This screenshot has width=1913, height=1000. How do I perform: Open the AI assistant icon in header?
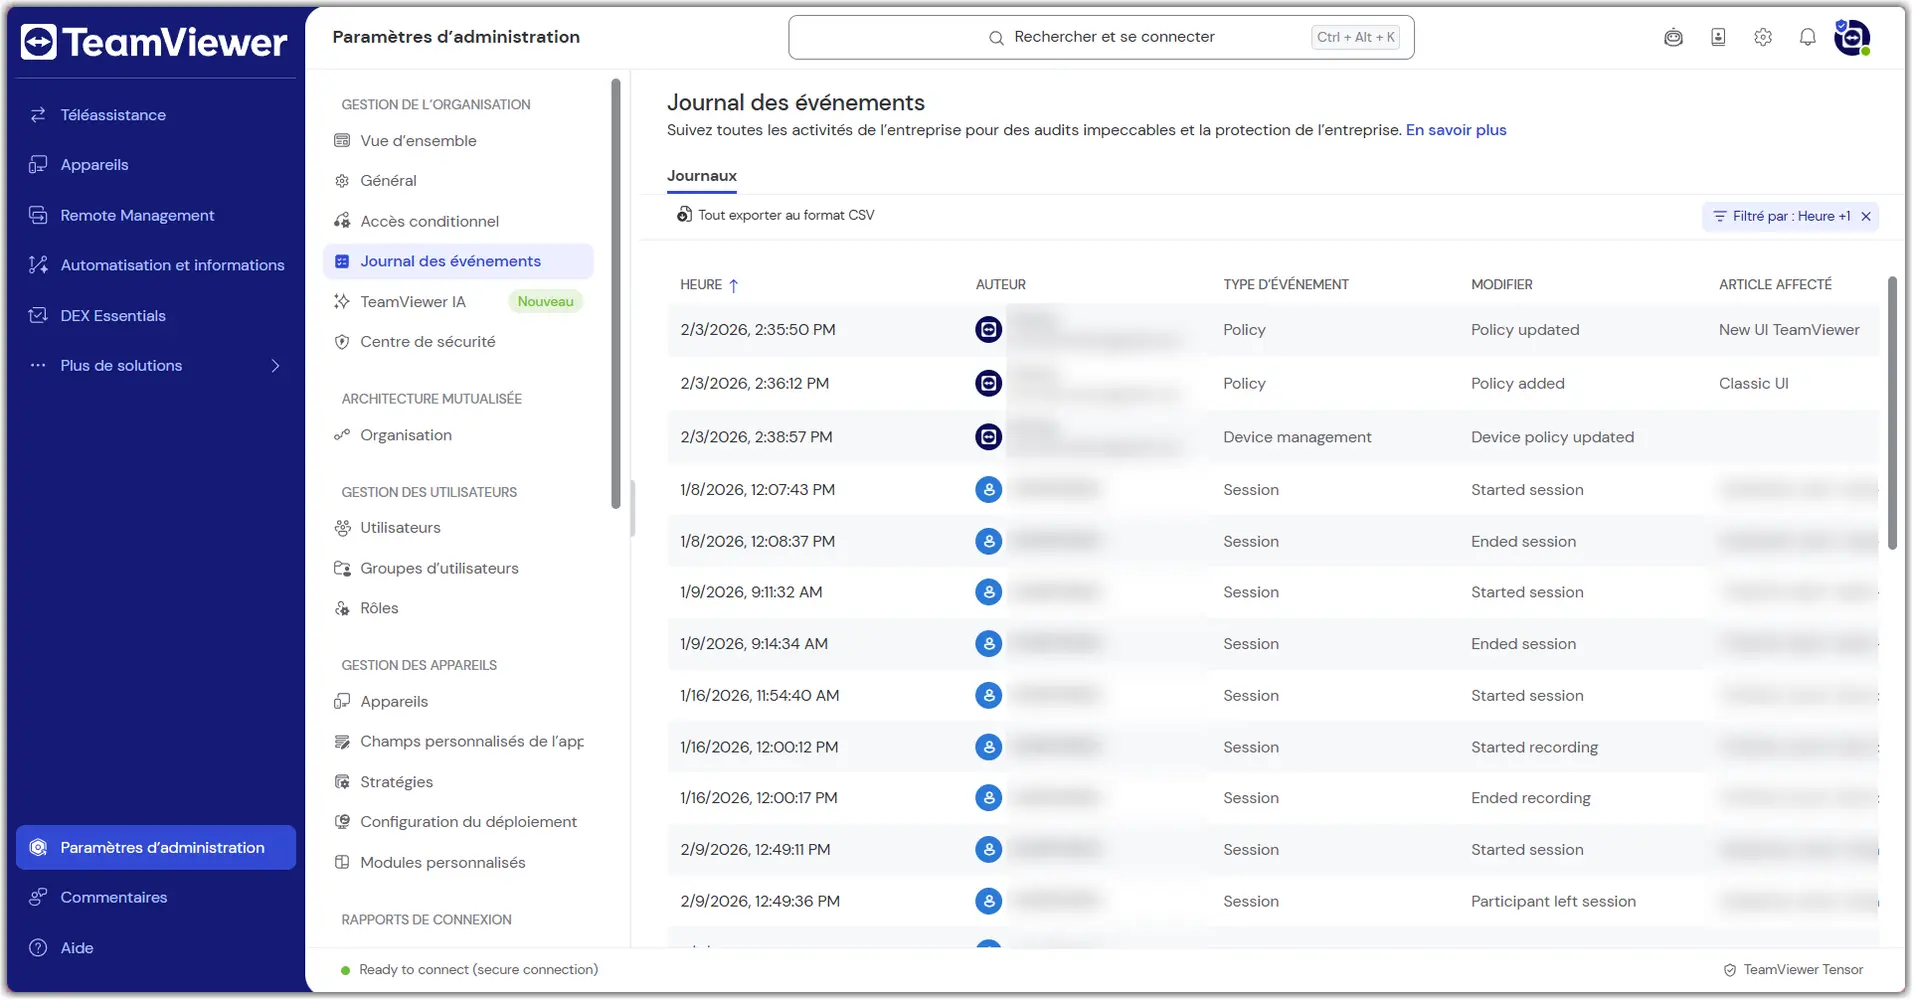[1673, 38]
